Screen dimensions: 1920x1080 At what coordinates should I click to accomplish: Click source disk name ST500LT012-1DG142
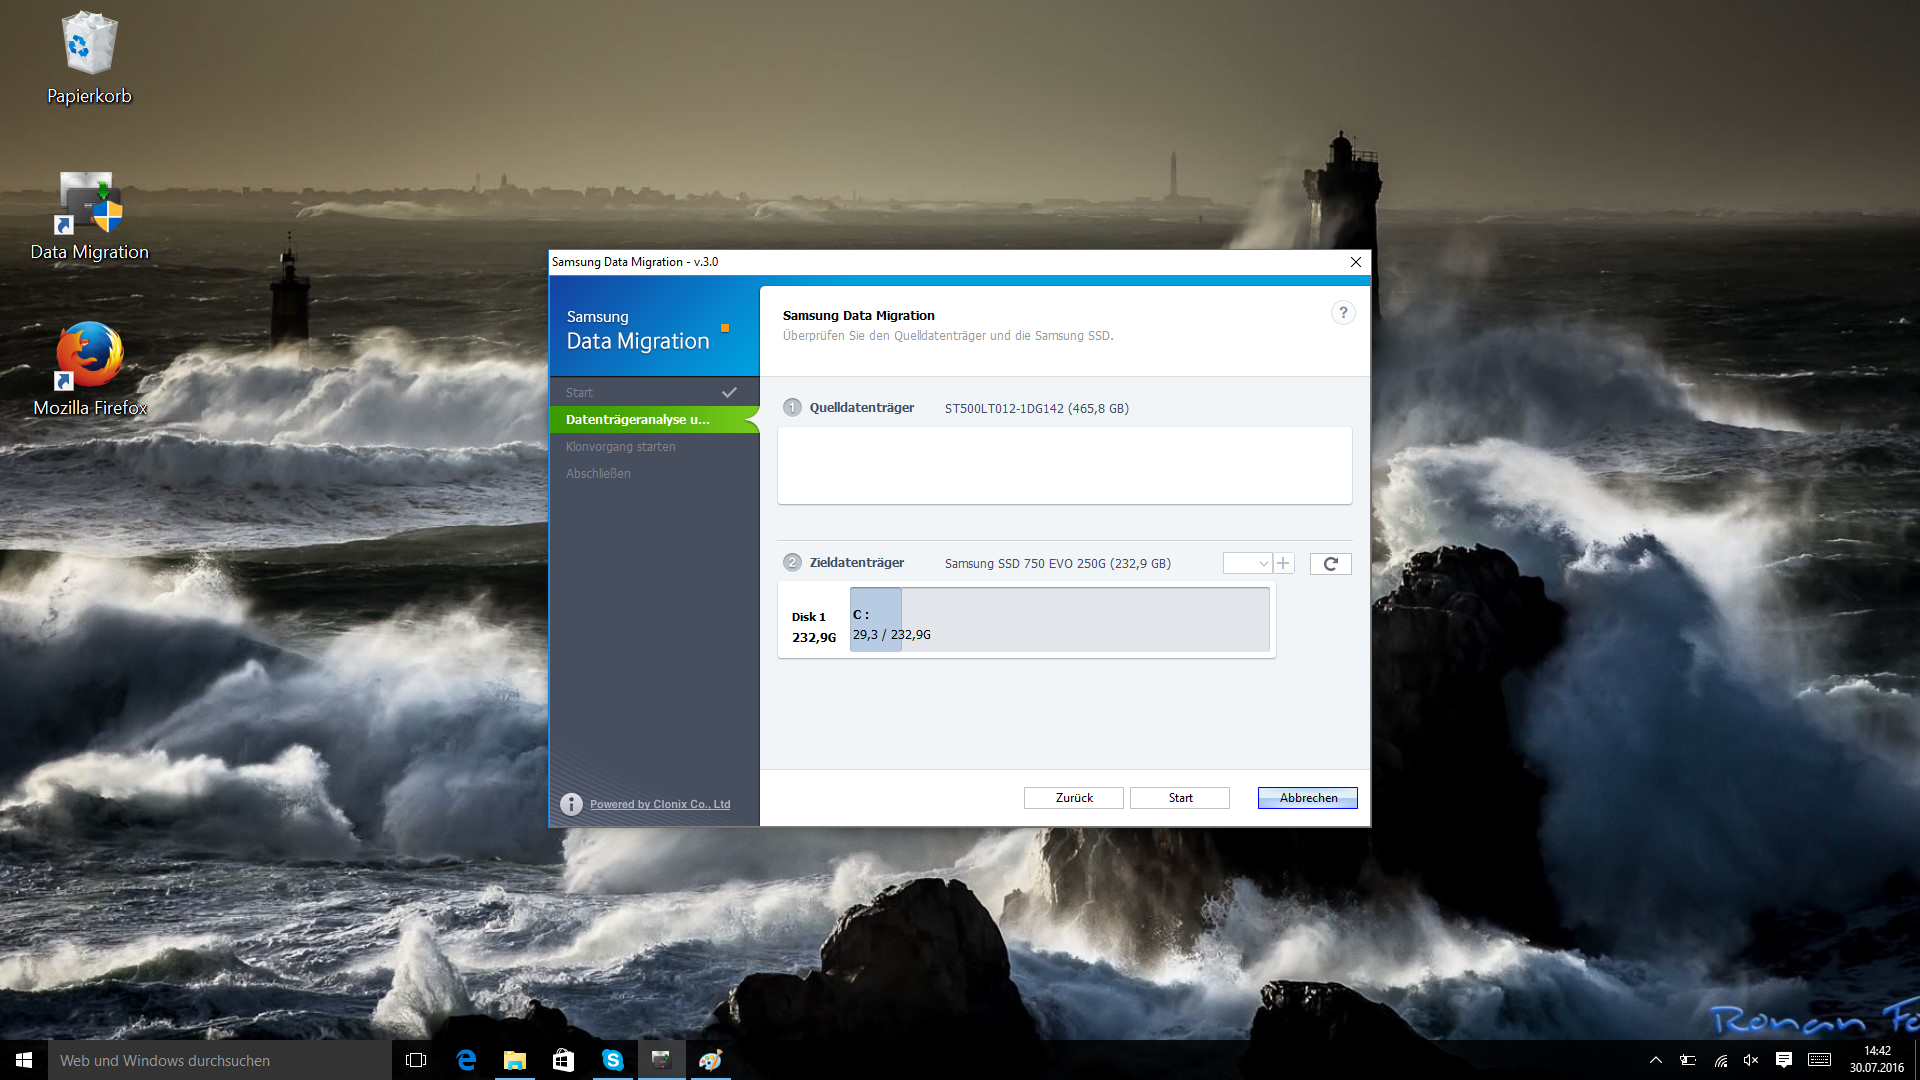pos(1037,408)
